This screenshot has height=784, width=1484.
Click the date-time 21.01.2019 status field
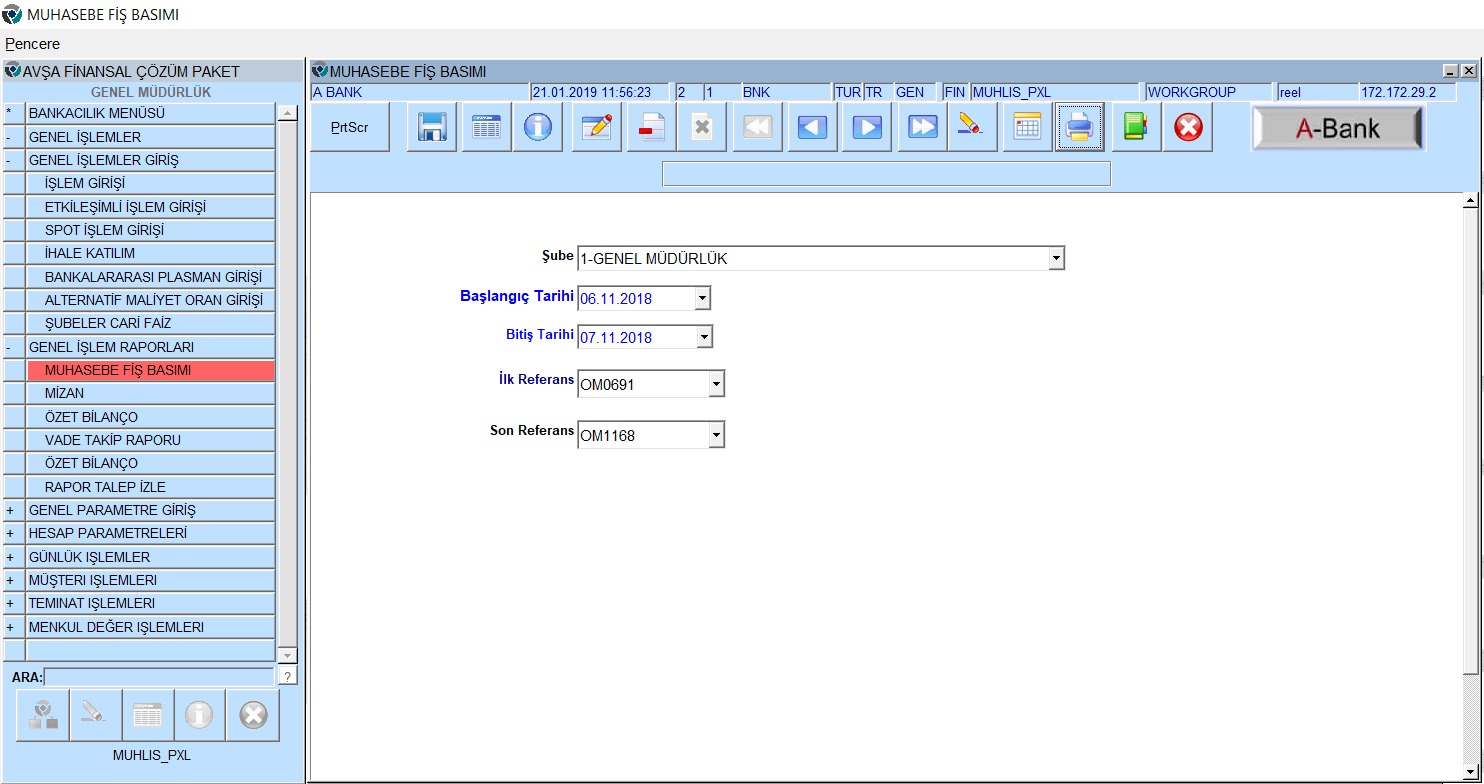(x=599, y=92)
